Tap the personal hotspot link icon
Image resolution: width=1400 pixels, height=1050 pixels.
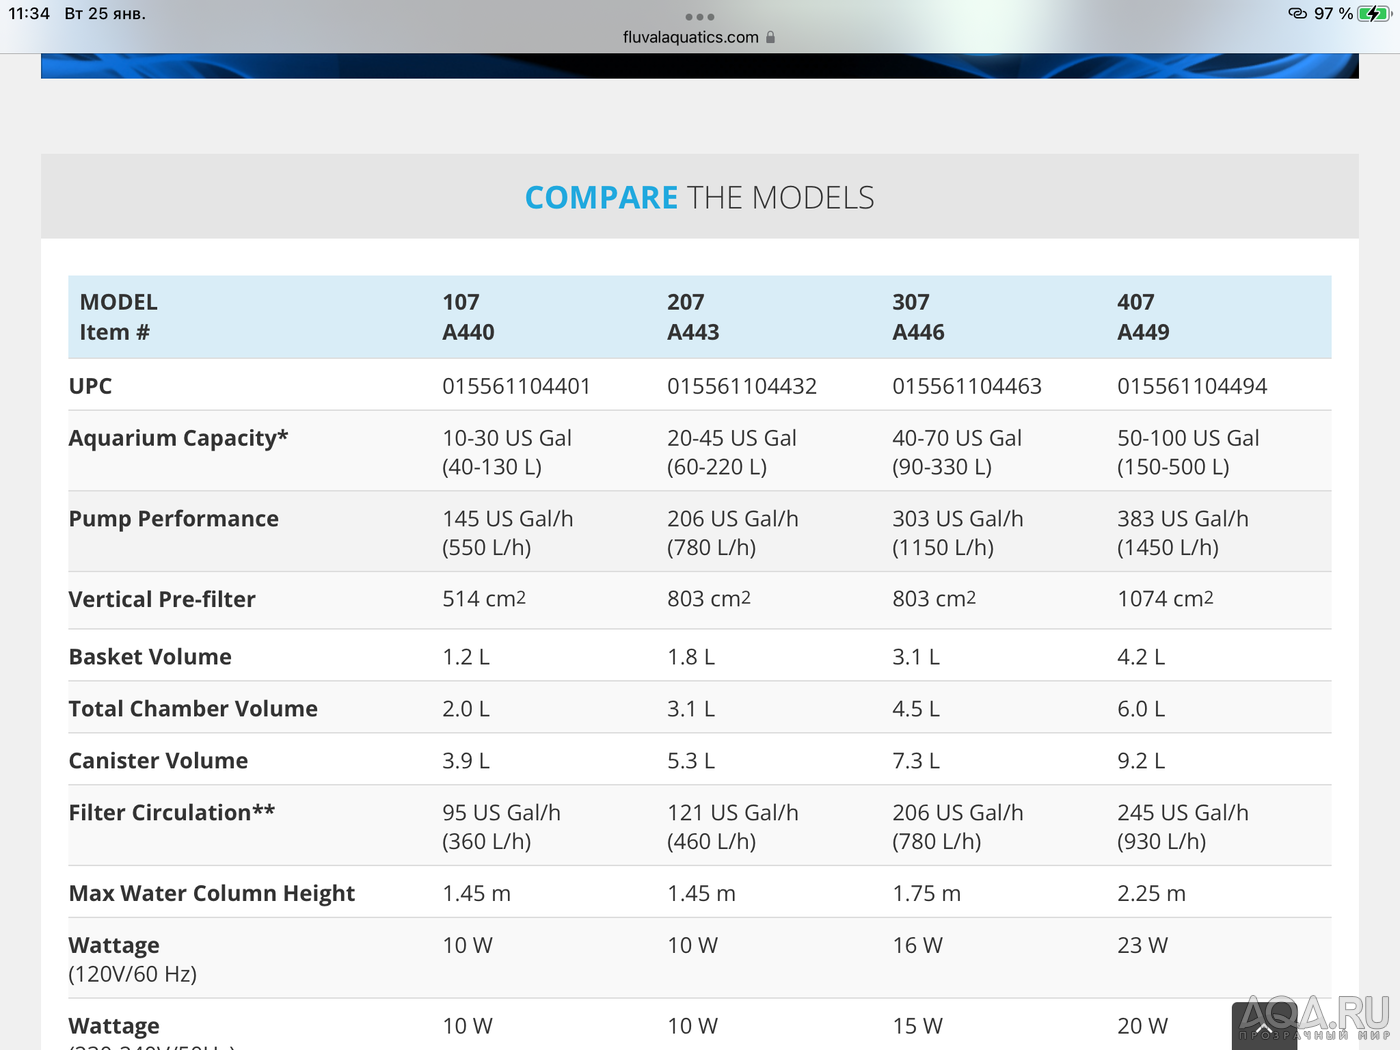click(1298, 13)
